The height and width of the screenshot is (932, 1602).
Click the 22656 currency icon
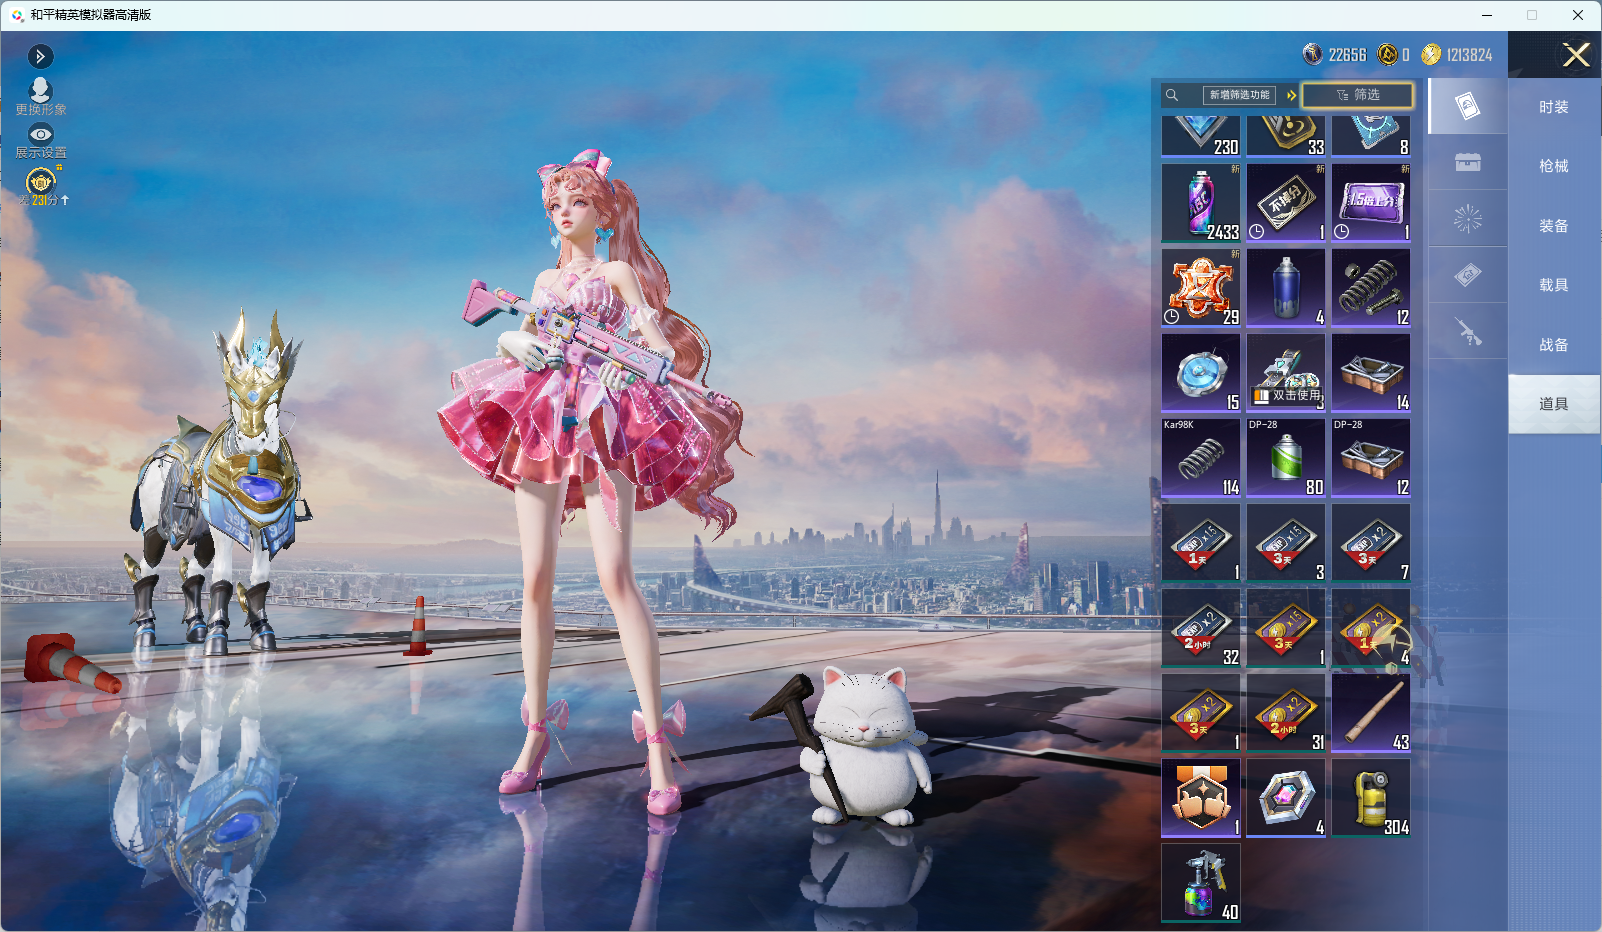coord(1312,54)
